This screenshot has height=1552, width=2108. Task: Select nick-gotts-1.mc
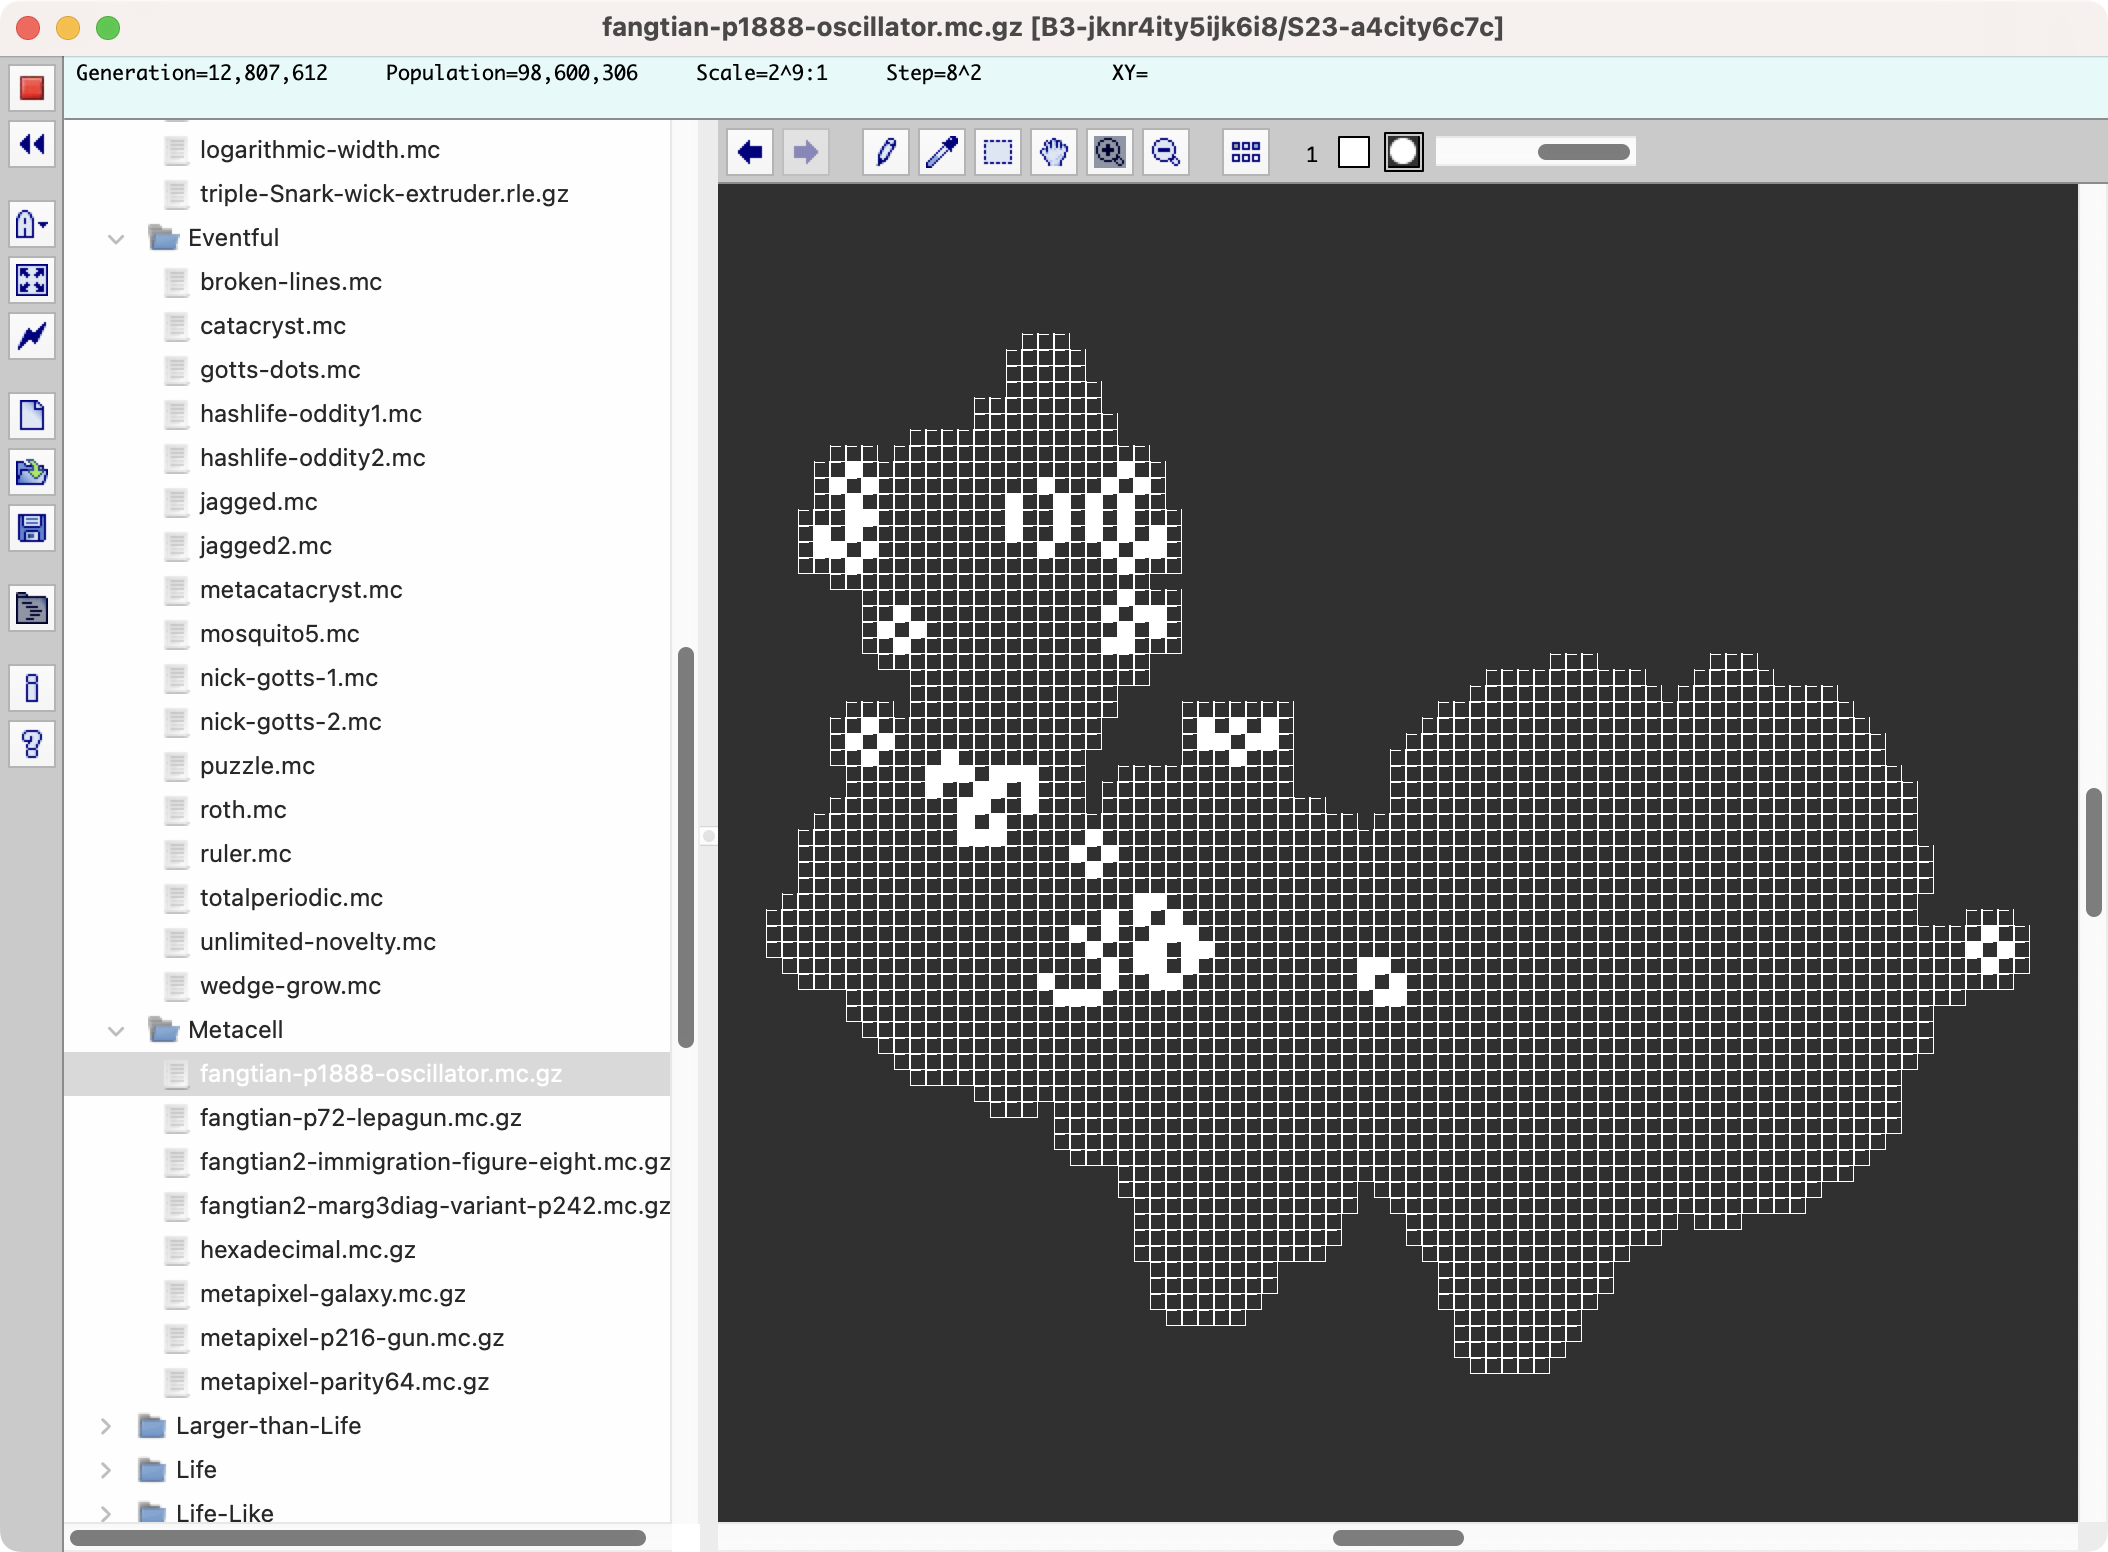coord(288,678)
